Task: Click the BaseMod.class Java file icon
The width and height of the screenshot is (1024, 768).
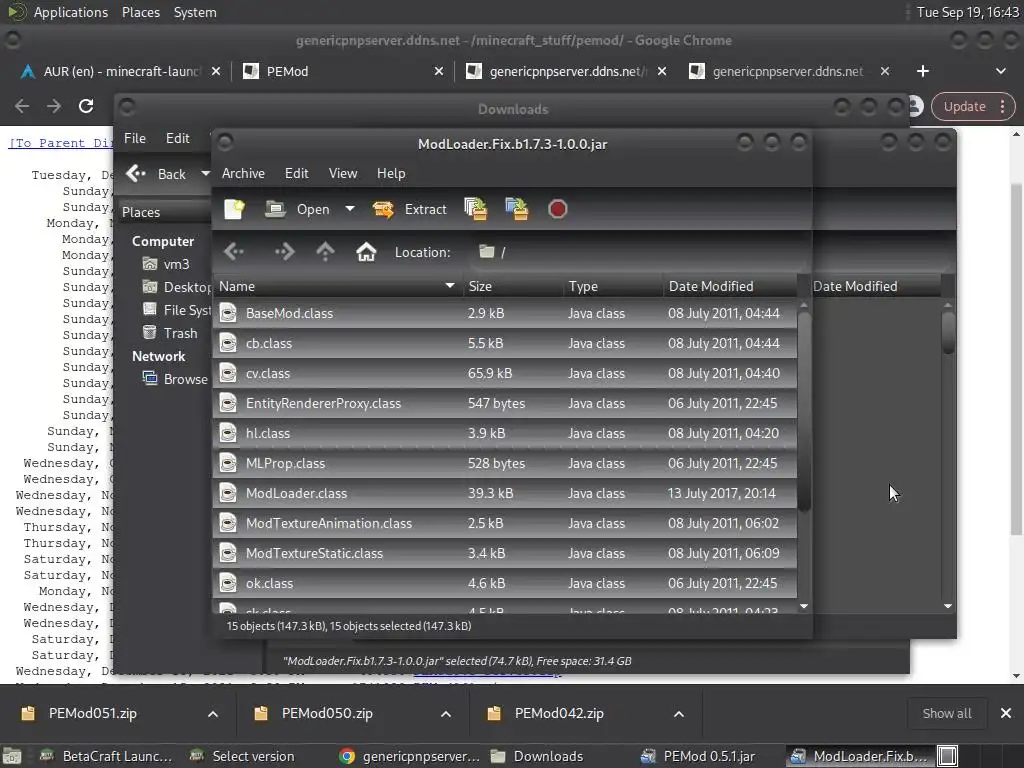Action: pyautogui.click(x=228, y=313)
